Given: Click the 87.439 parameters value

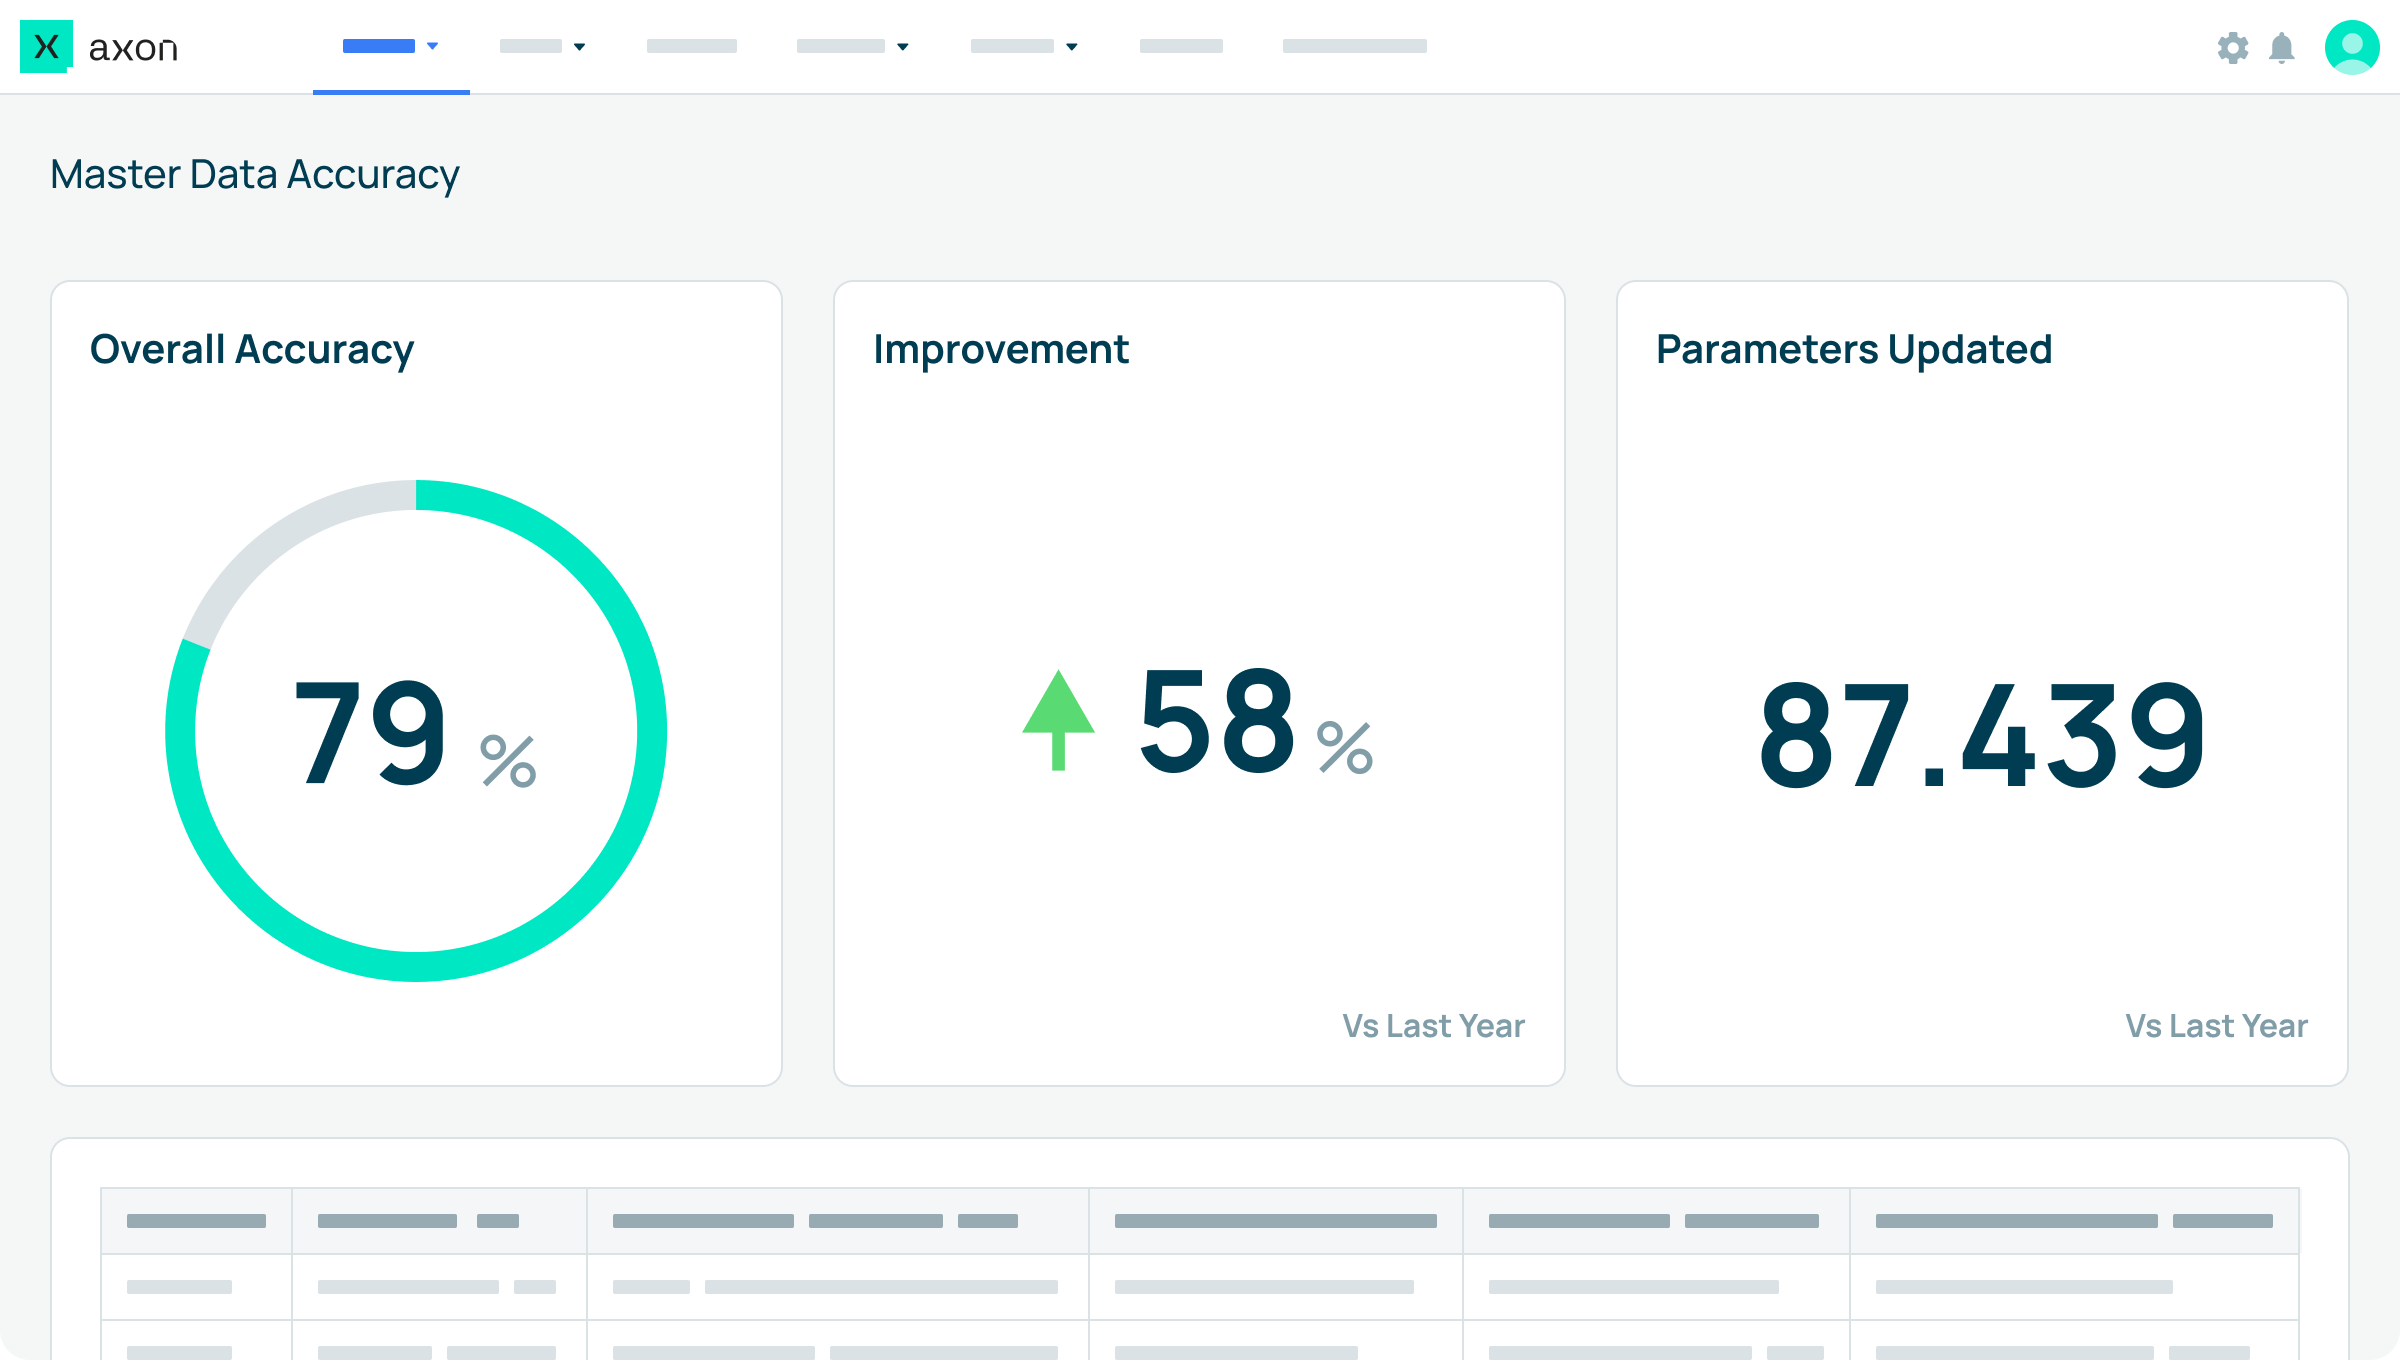Looking at the screenshot, I should point(1982,735).
